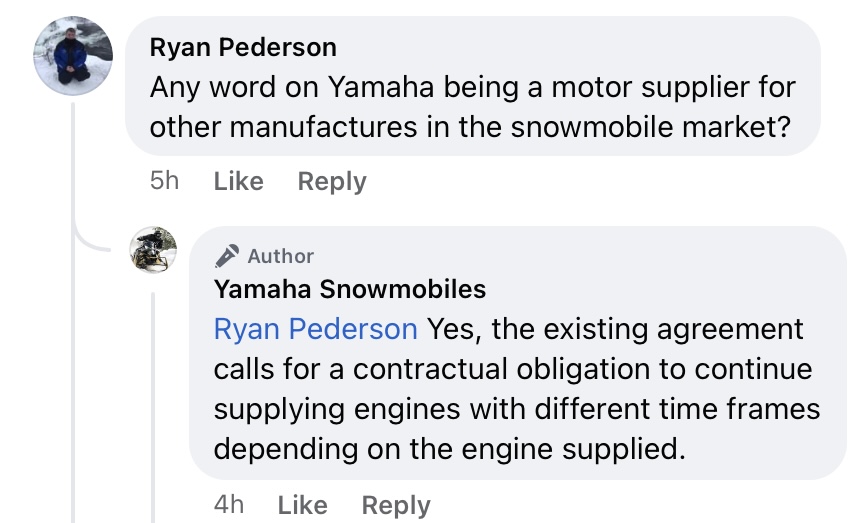The width and height of the screenshot is (866, 523).
Task: Open Yamaha Snowmobiles profile avatar
Action: (x=154, y=250)
